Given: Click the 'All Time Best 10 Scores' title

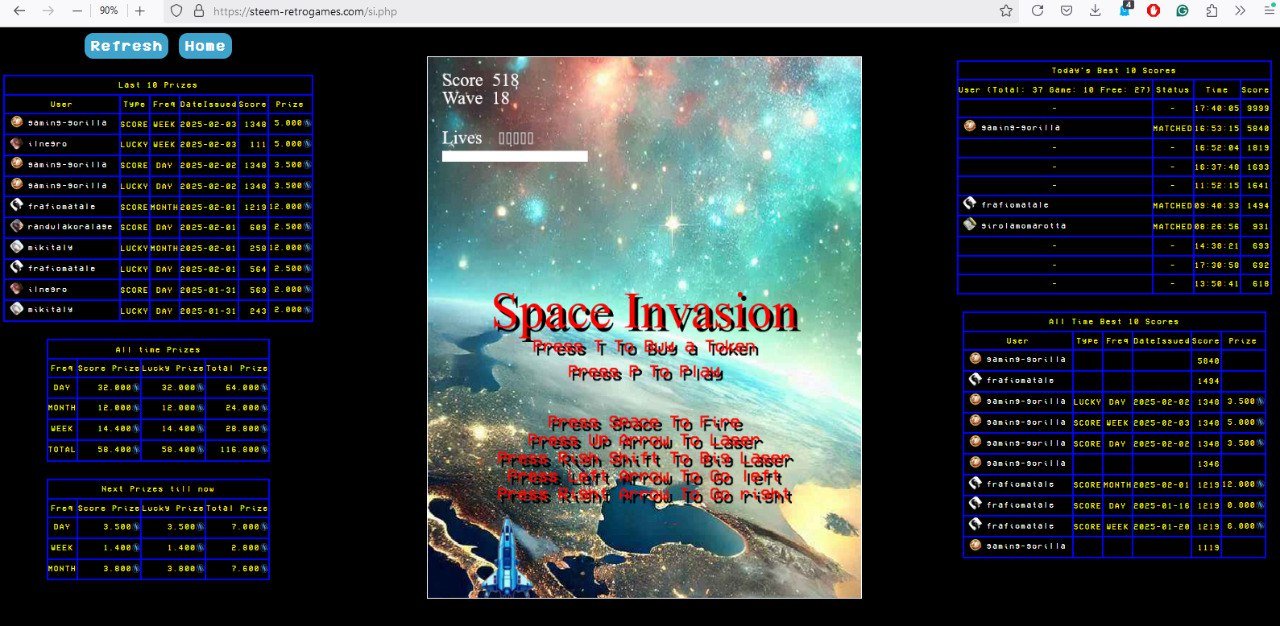Looking at the screenshot, I should point(1114,322).
